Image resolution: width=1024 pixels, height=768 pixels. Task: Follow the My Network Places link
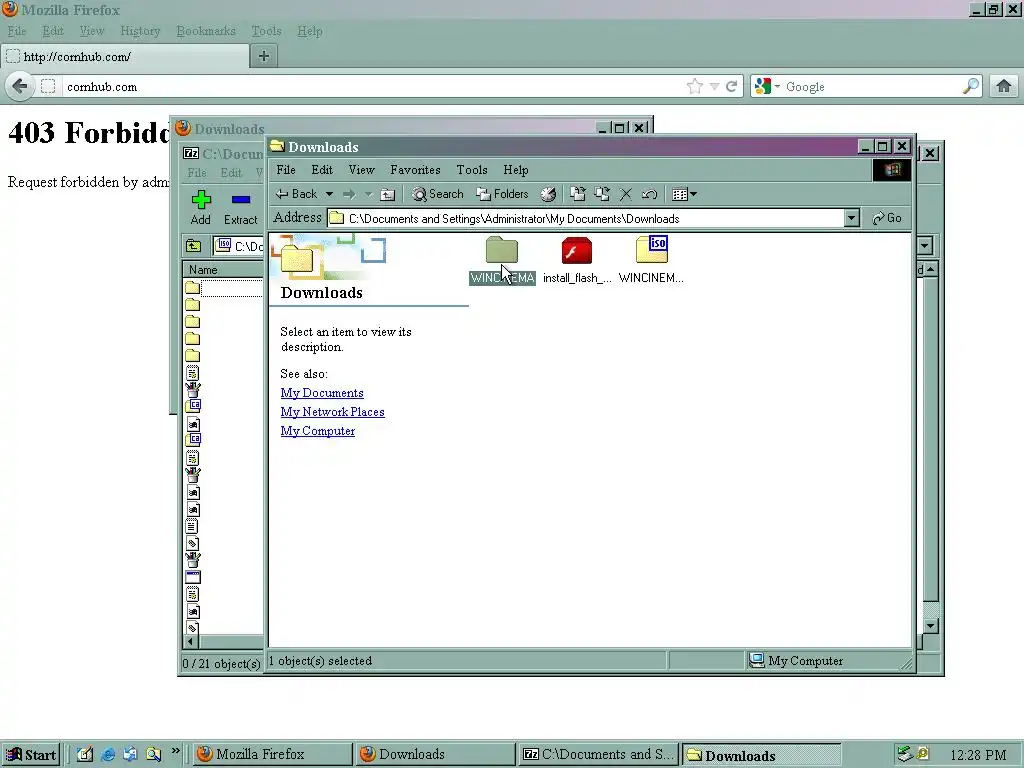(x=332, y=412)
